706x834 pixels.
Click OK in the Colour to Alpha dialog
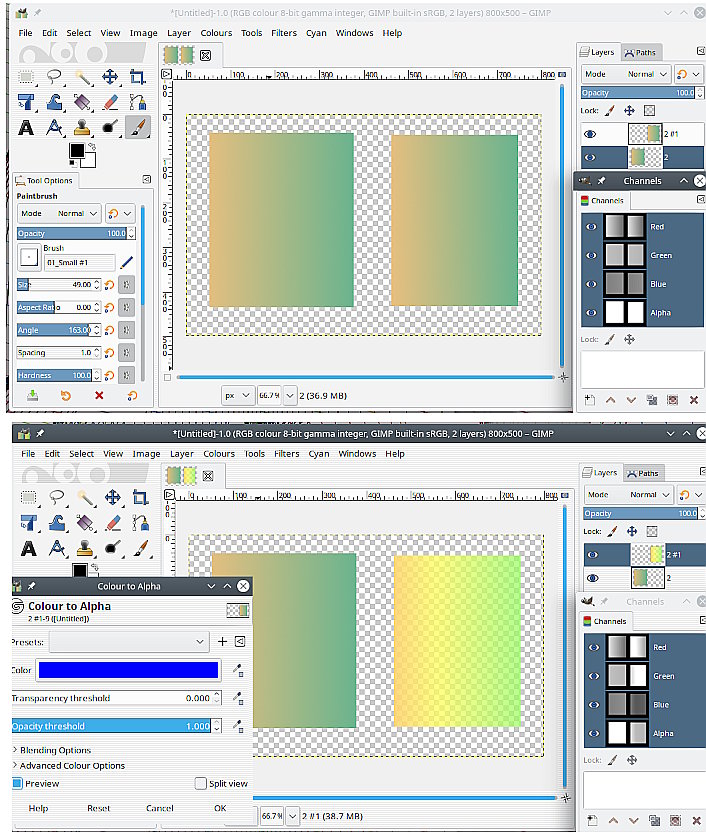pyautogui.click(x=219, y=808)
